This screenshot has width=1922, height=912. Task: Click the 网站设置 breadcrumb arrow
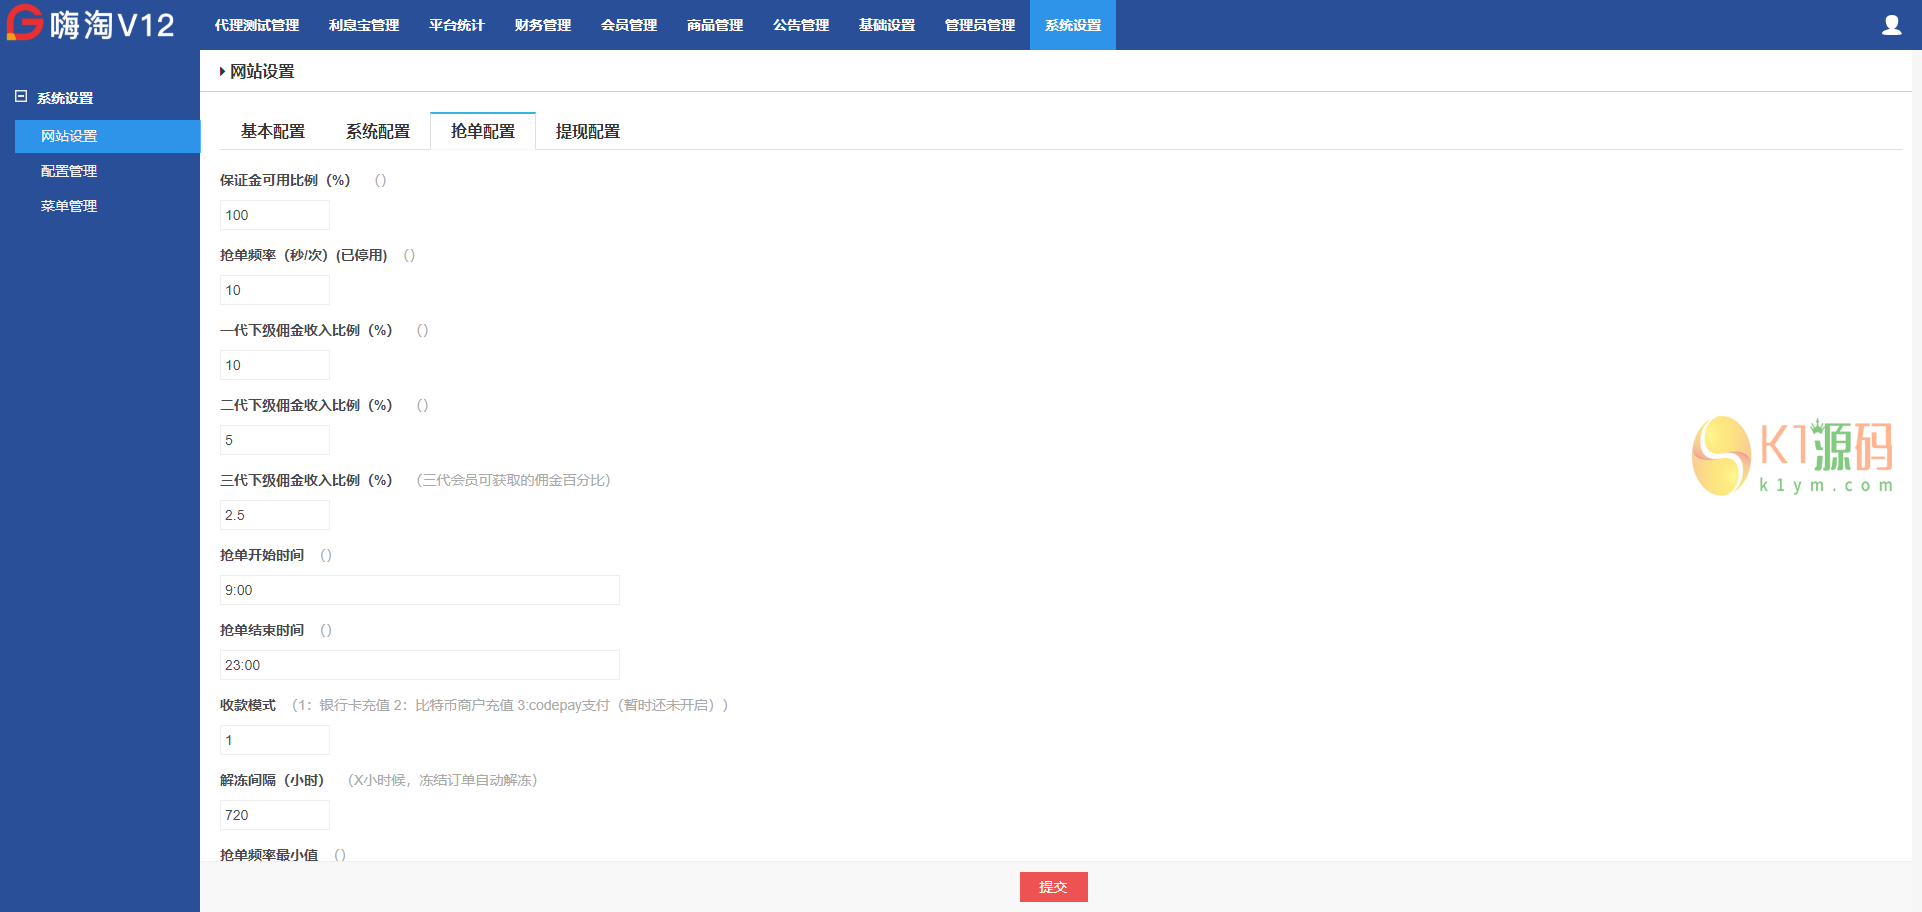(x=222, y=71)
